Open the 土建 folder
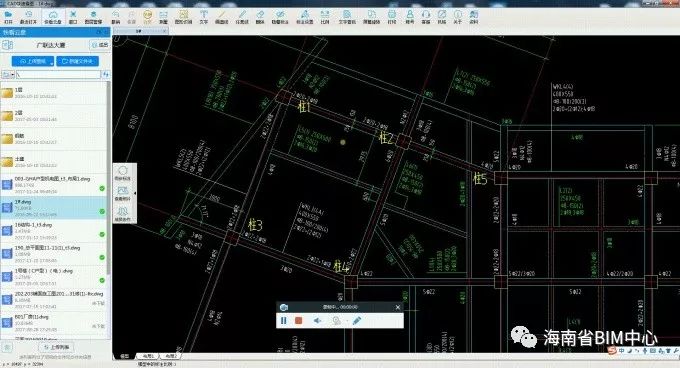Viewport: 680px width, 368px height. (x=54, y=162)
